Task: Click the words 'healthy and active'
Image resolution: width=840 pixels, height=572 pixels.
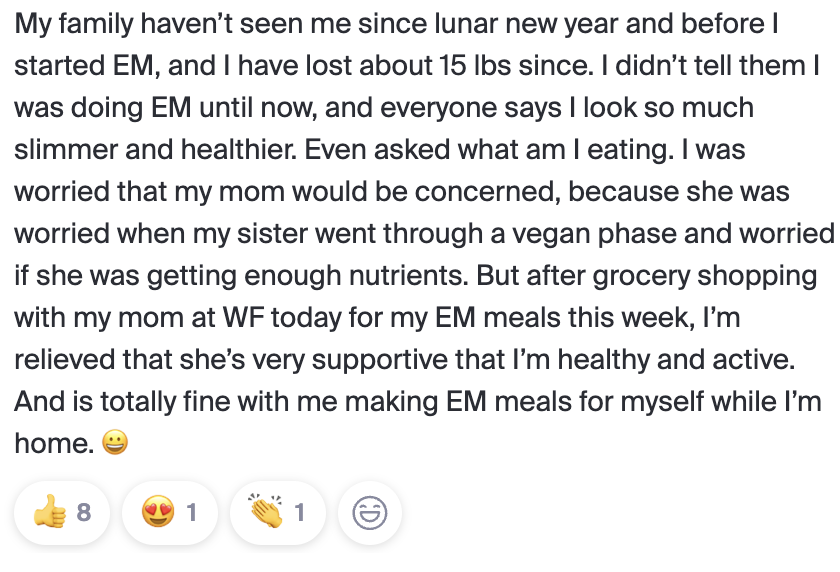Action: tap(676, 360)
